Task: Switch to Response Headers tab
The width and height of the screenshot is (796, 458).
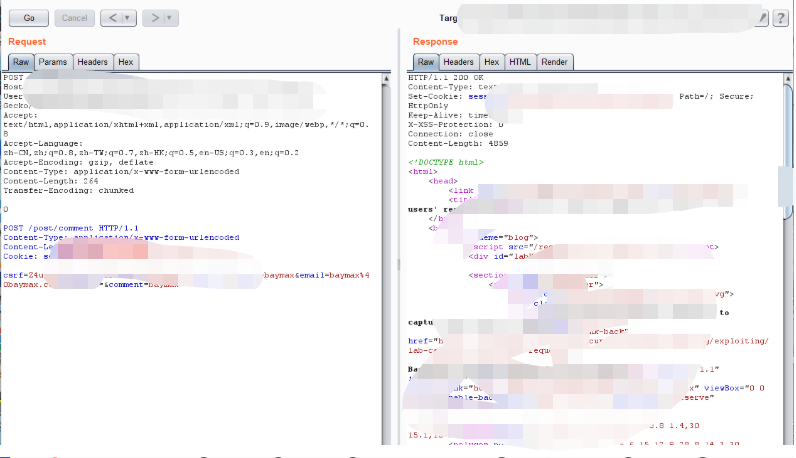Action: (458, 62)
